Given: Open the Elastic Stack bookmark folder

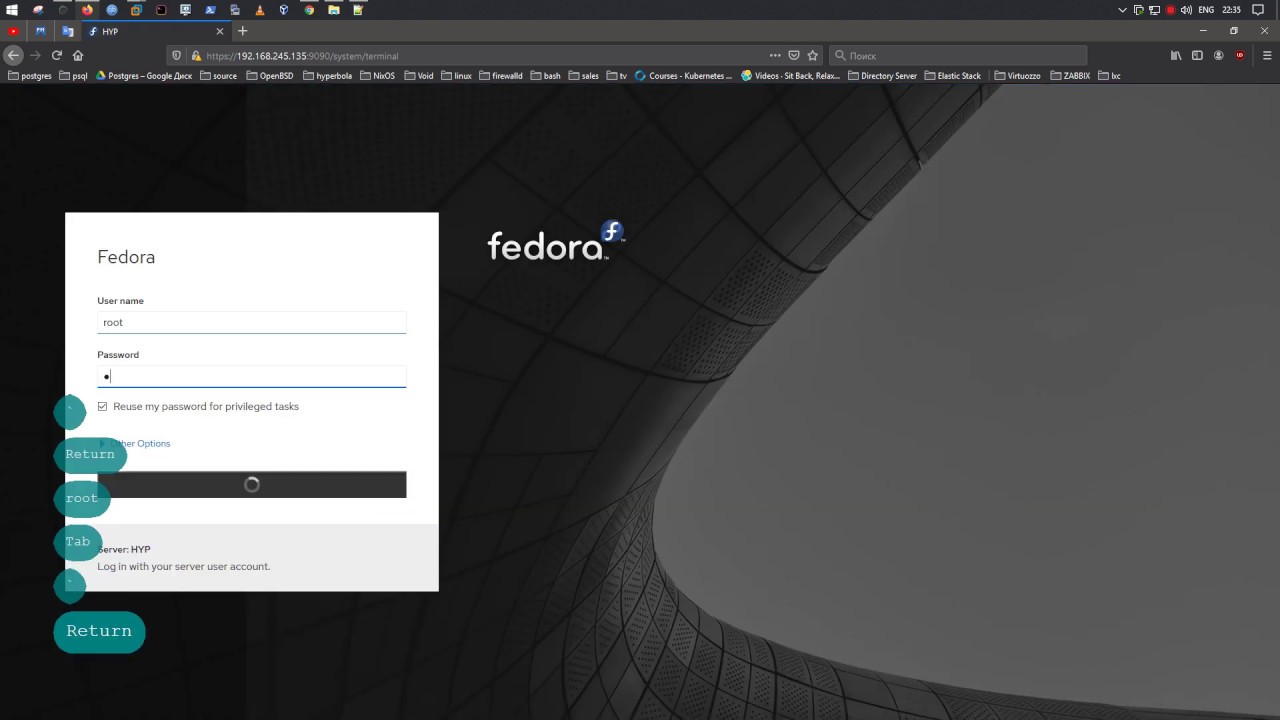Looking at the screenshot, I should point(953,76).
